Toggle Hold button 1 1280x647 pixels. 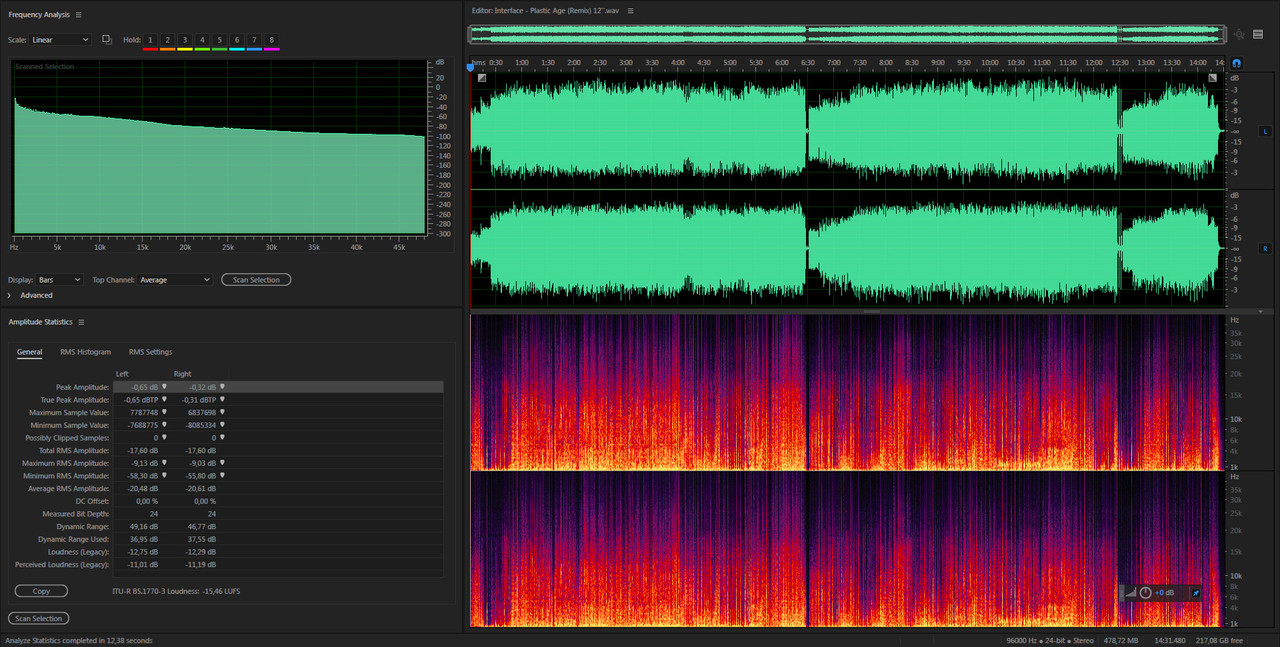point(150,40)
